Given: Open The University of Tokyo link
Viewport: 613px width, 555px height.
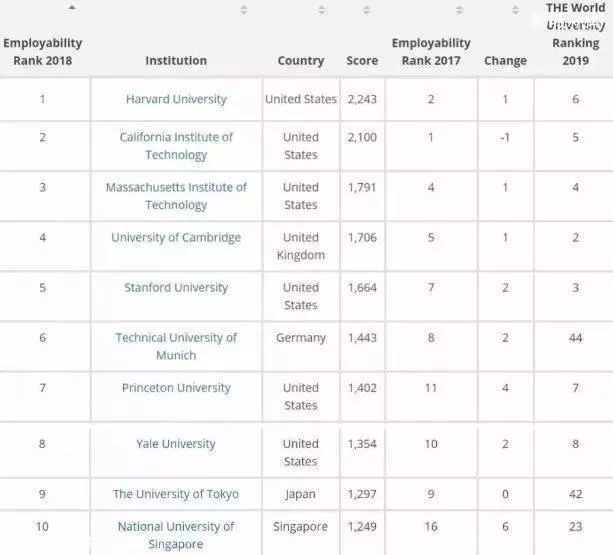Looking at the screenshot, I should (x=176, y=494).
